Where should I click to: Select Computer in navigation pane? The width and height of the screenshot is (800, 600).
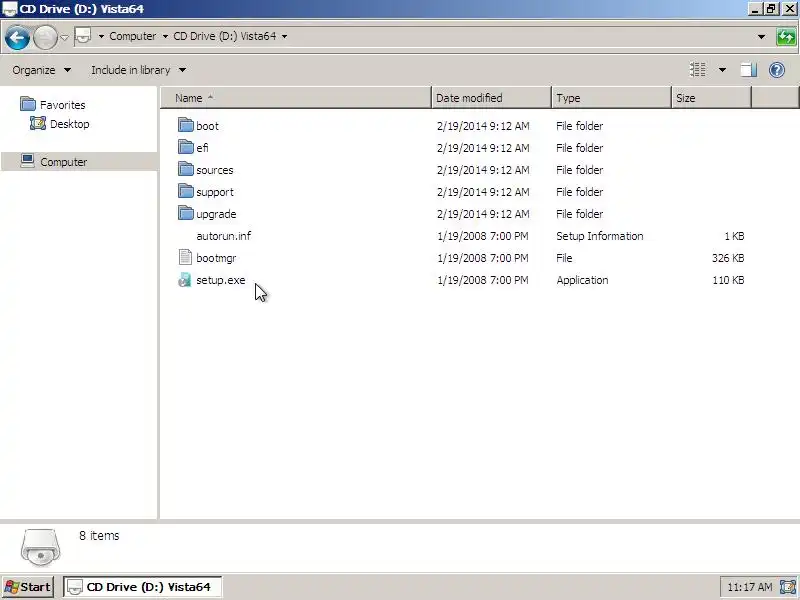pyautogui.click(x=63, y=162)
